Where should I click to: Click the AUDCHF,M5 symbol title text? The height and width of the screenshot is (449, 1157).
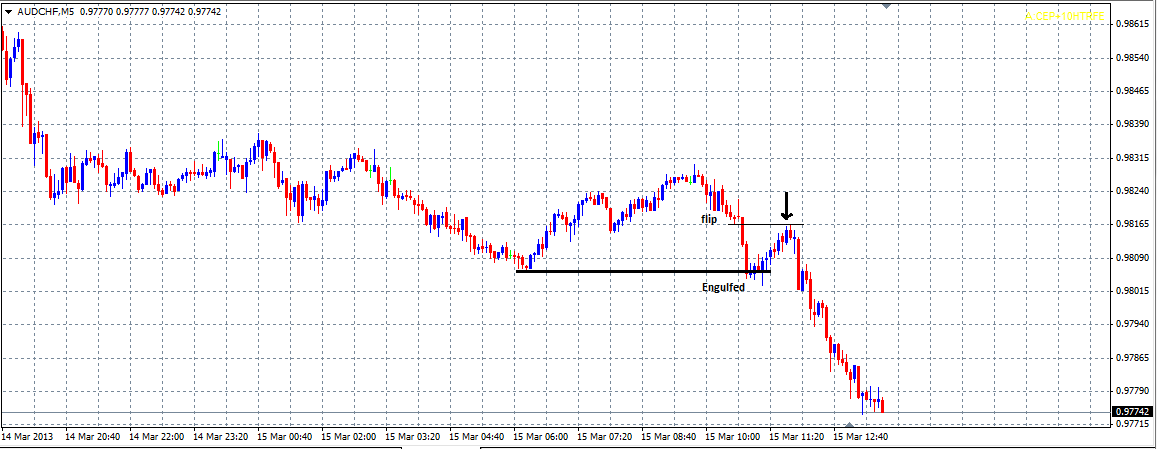(46, 11)
